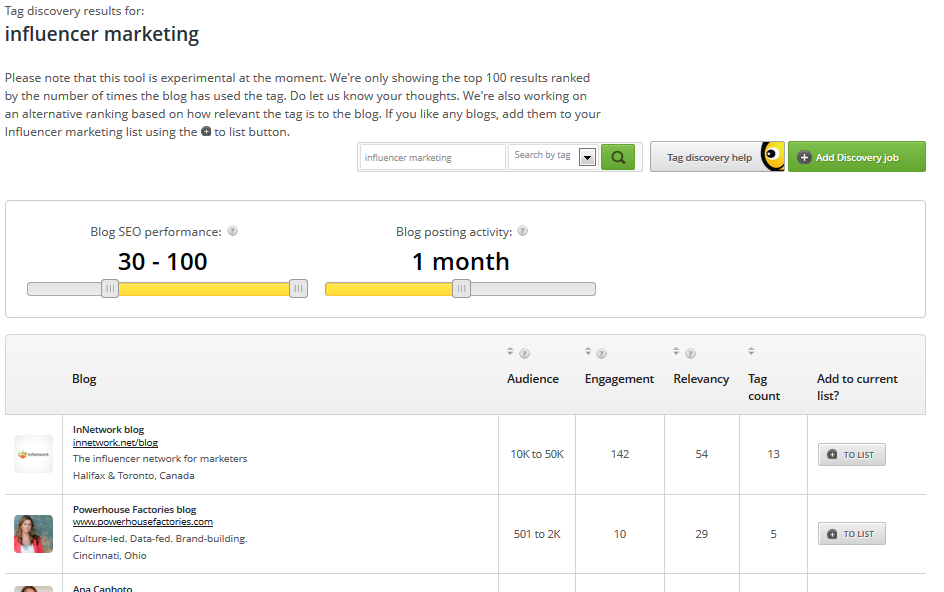This screenshot has height=592, width=944.
Task: Click relevancy value 29
Action: pos(701,534)
